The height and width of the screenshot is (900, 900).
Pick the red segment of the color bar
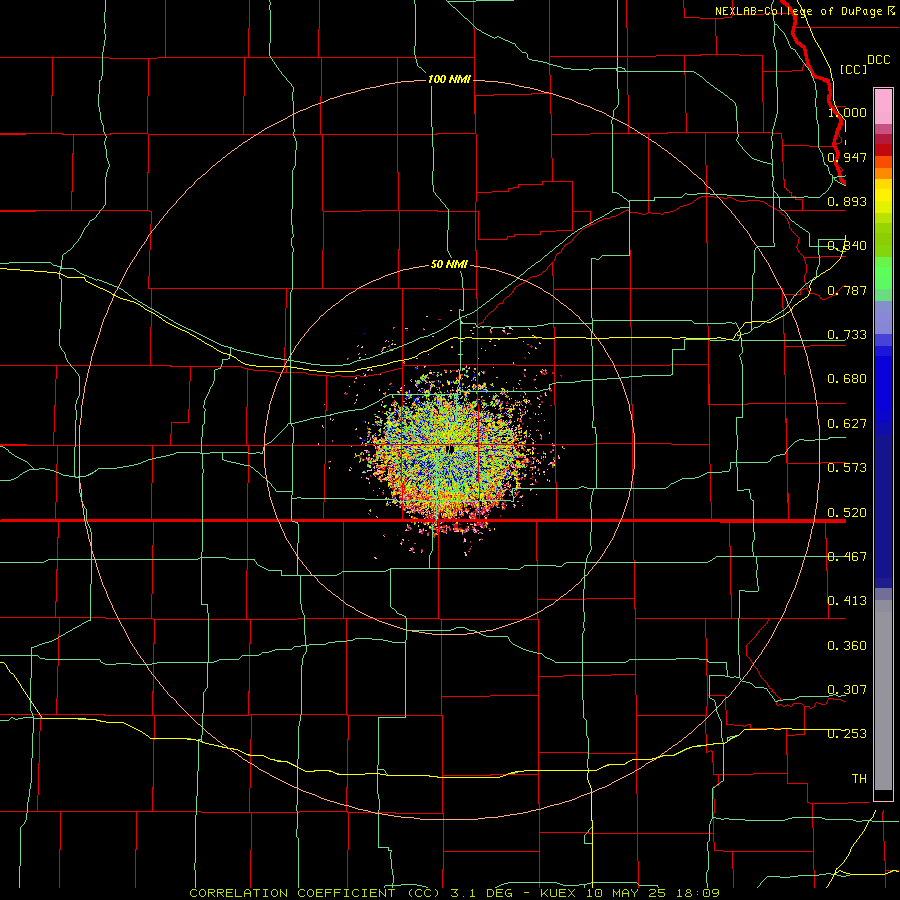883,150
